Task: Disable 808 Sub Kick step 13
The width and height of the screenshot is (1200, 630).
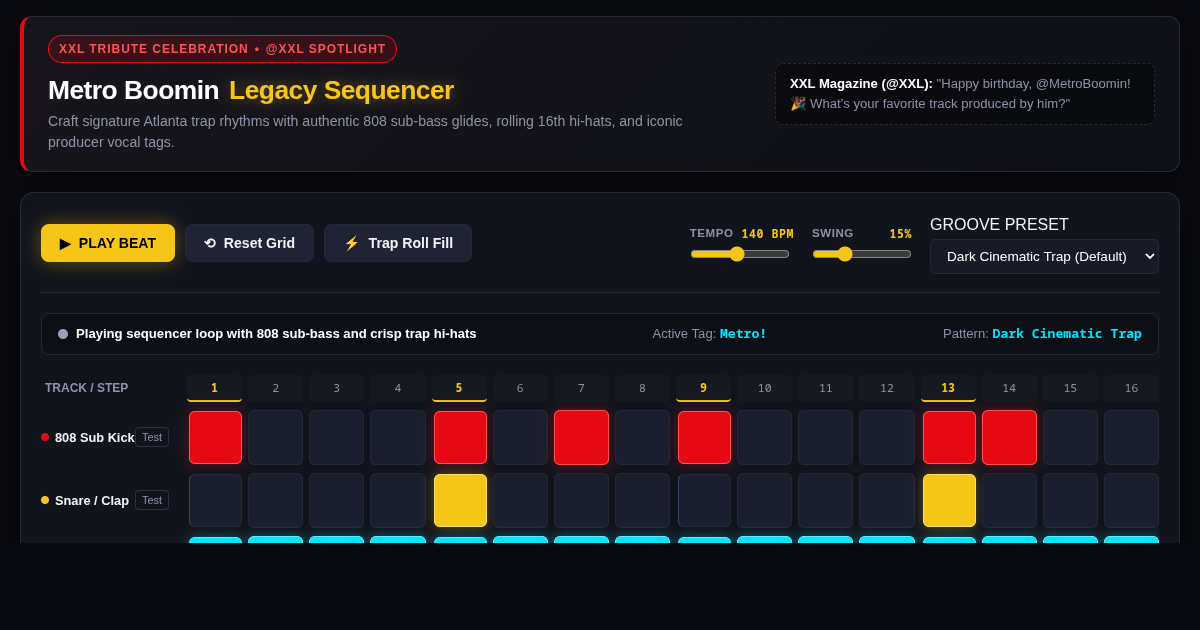Action: pos(949,437)
